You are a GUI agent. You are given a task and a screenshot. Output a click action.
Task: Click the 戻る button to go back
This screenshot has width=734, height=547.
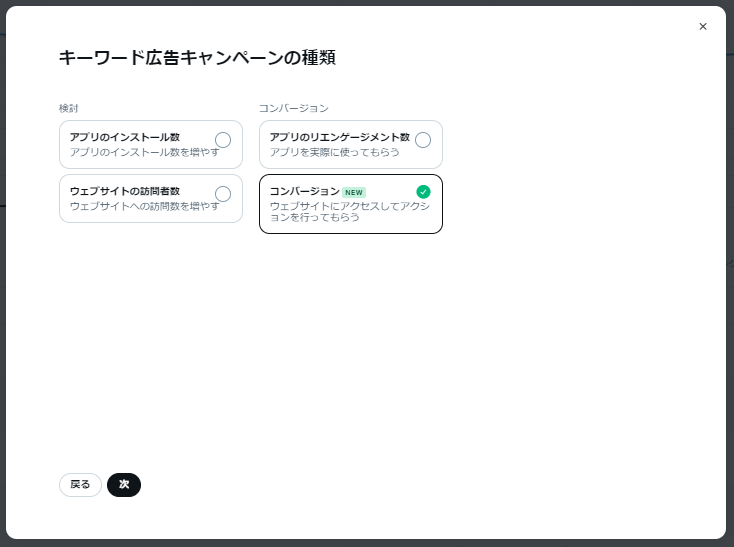click(x=80, y=485)
